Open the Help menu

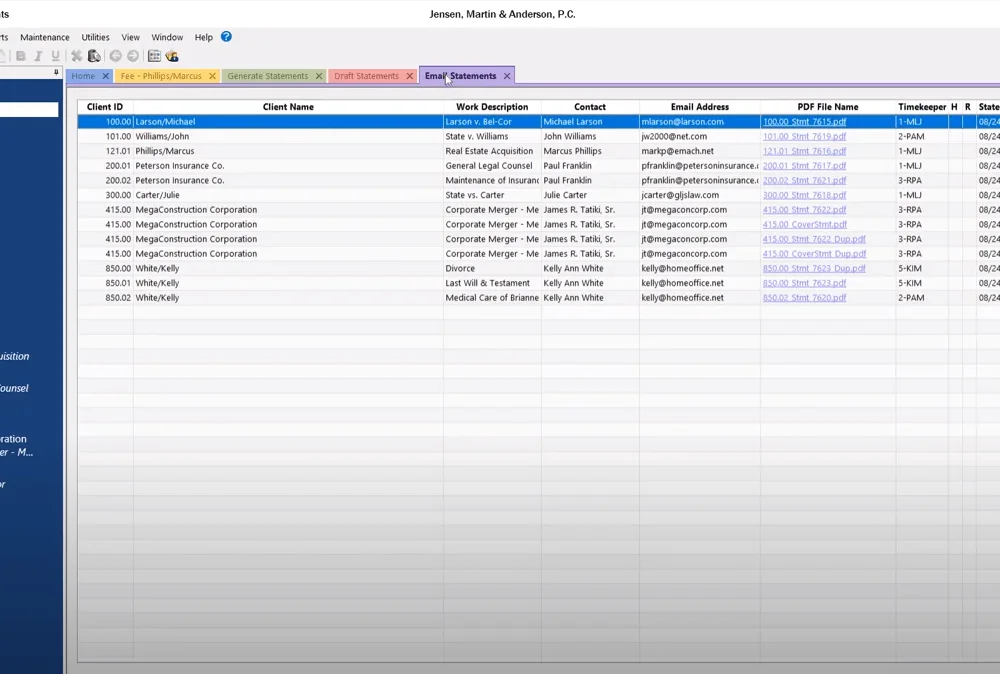203,37
